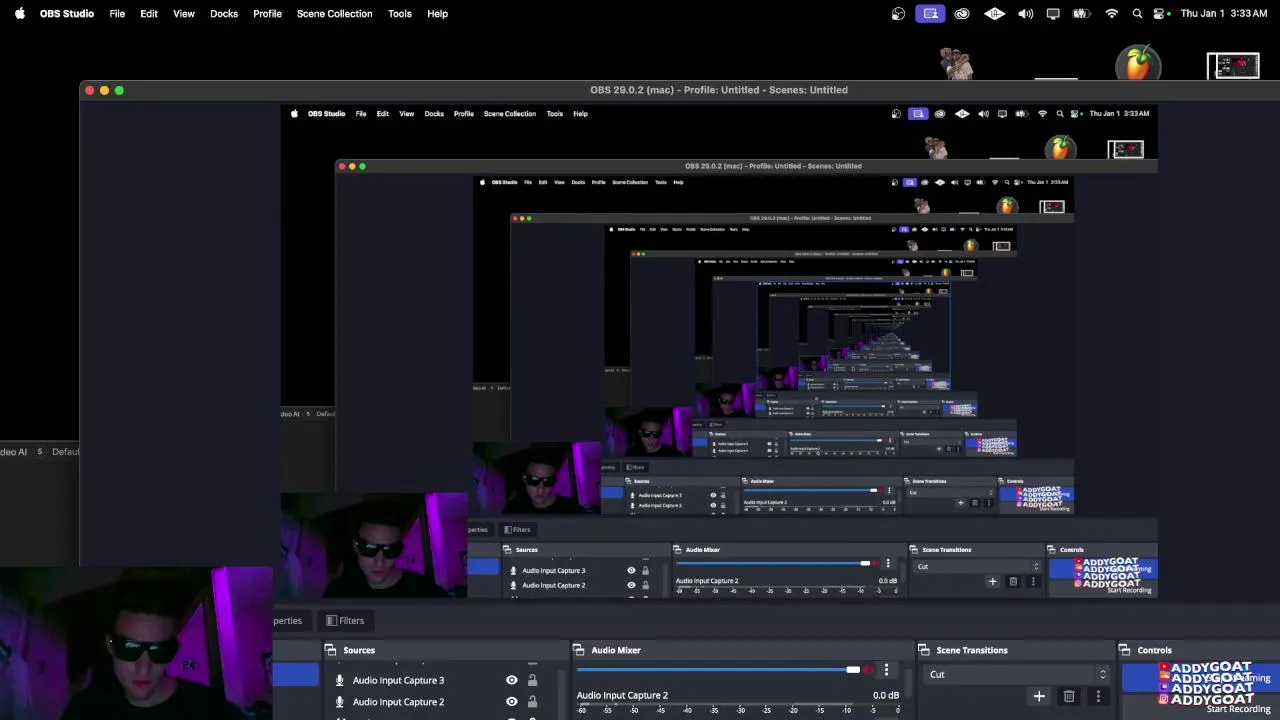Image resolution: width=1280 pixels, height=720 pixels.
Task: Click the OBS status icon in the menu bar
Action: point(898,14)
